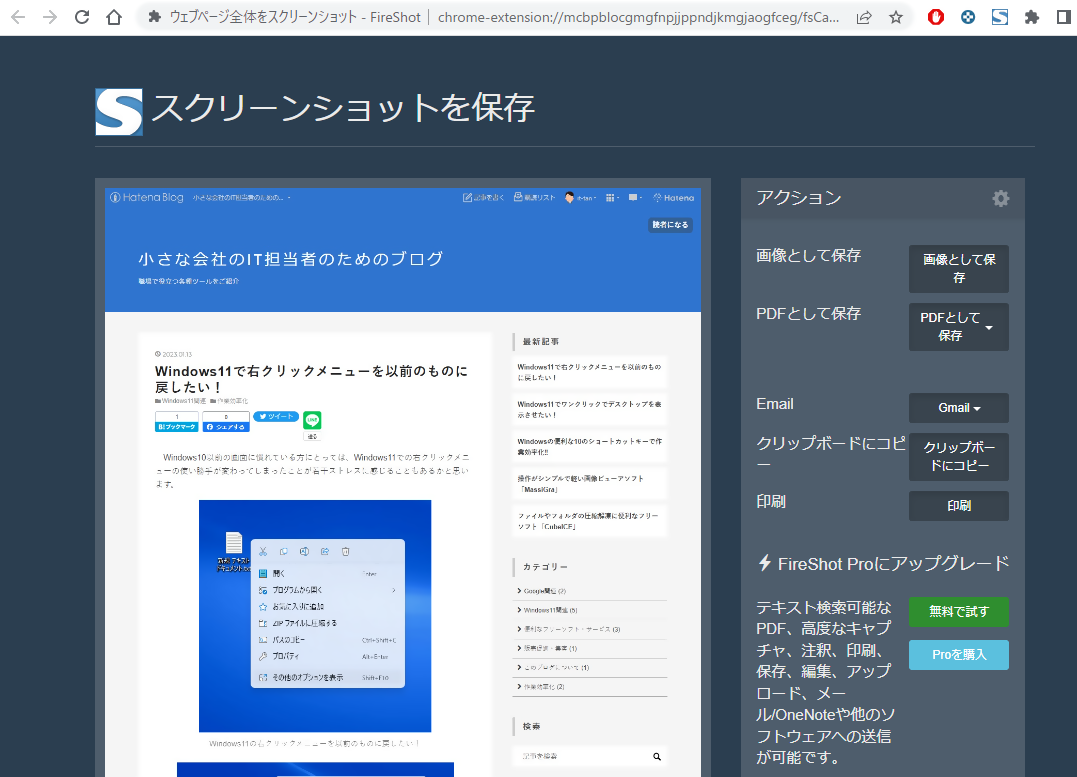Reload the page with refresh icon
The height and width of the screenshot is (777, 1077).
coord(82,17)
